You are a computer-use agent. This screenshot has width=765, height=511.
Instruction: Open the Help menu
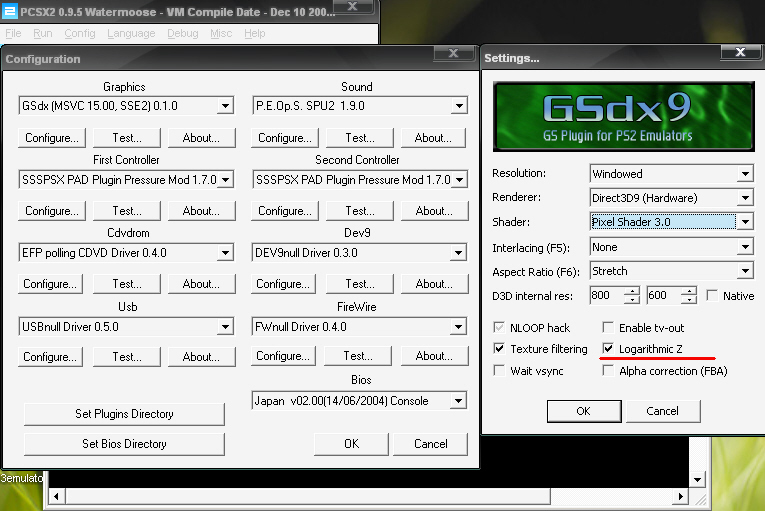pyautogui.click(x=254, y=33)
